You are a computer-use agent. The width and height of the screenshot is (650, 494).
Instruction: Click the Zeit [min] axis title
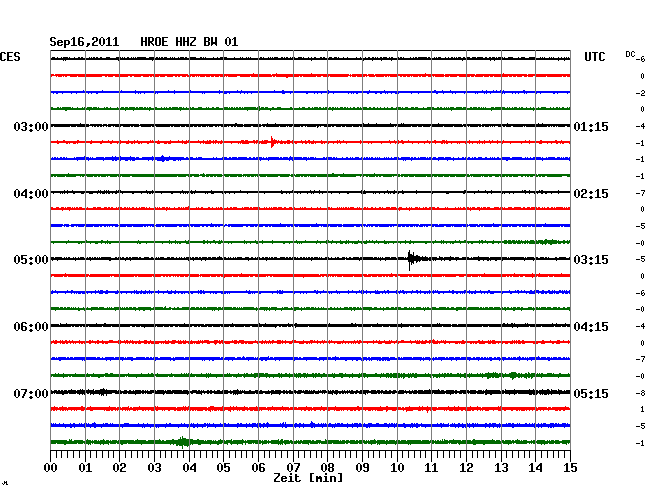pyautogui.click(x=308, y=478)
